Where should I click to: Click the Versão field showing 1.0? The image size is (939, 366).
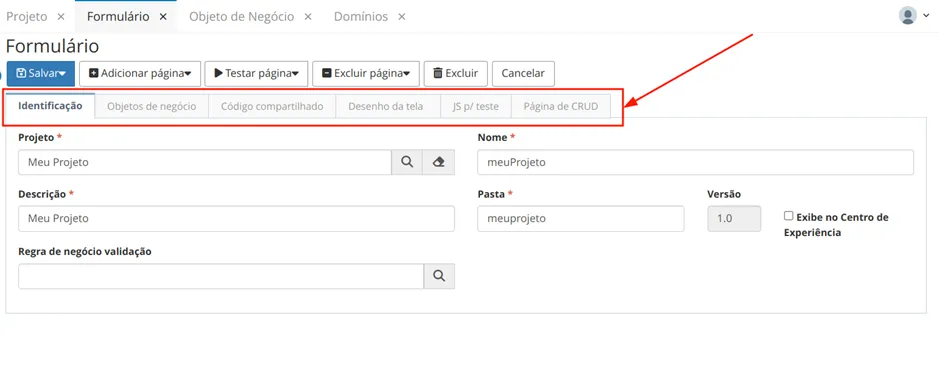(734, 219)
